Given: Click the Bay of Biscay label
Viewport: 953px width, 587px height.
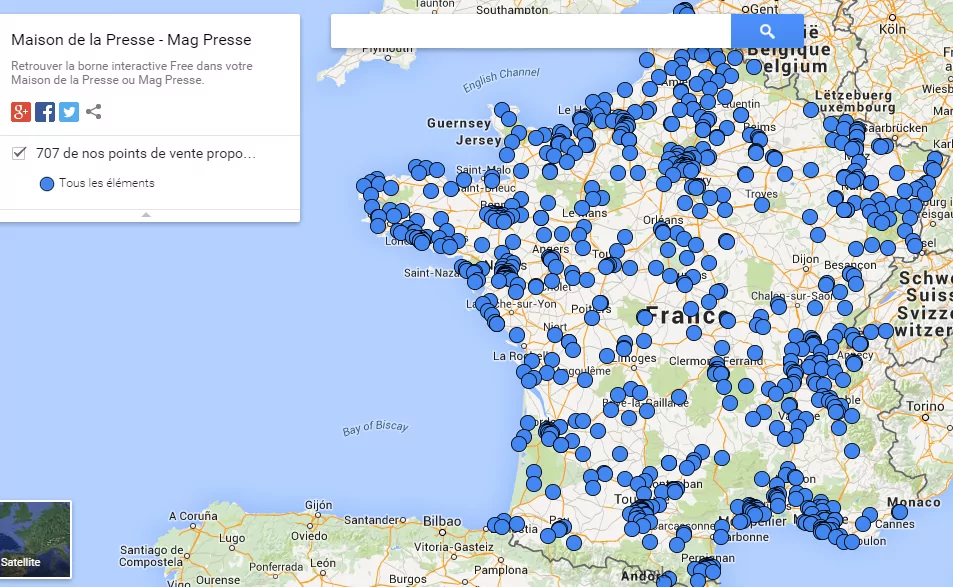Looking at the screenshot, I should click(x=375, y=427).
